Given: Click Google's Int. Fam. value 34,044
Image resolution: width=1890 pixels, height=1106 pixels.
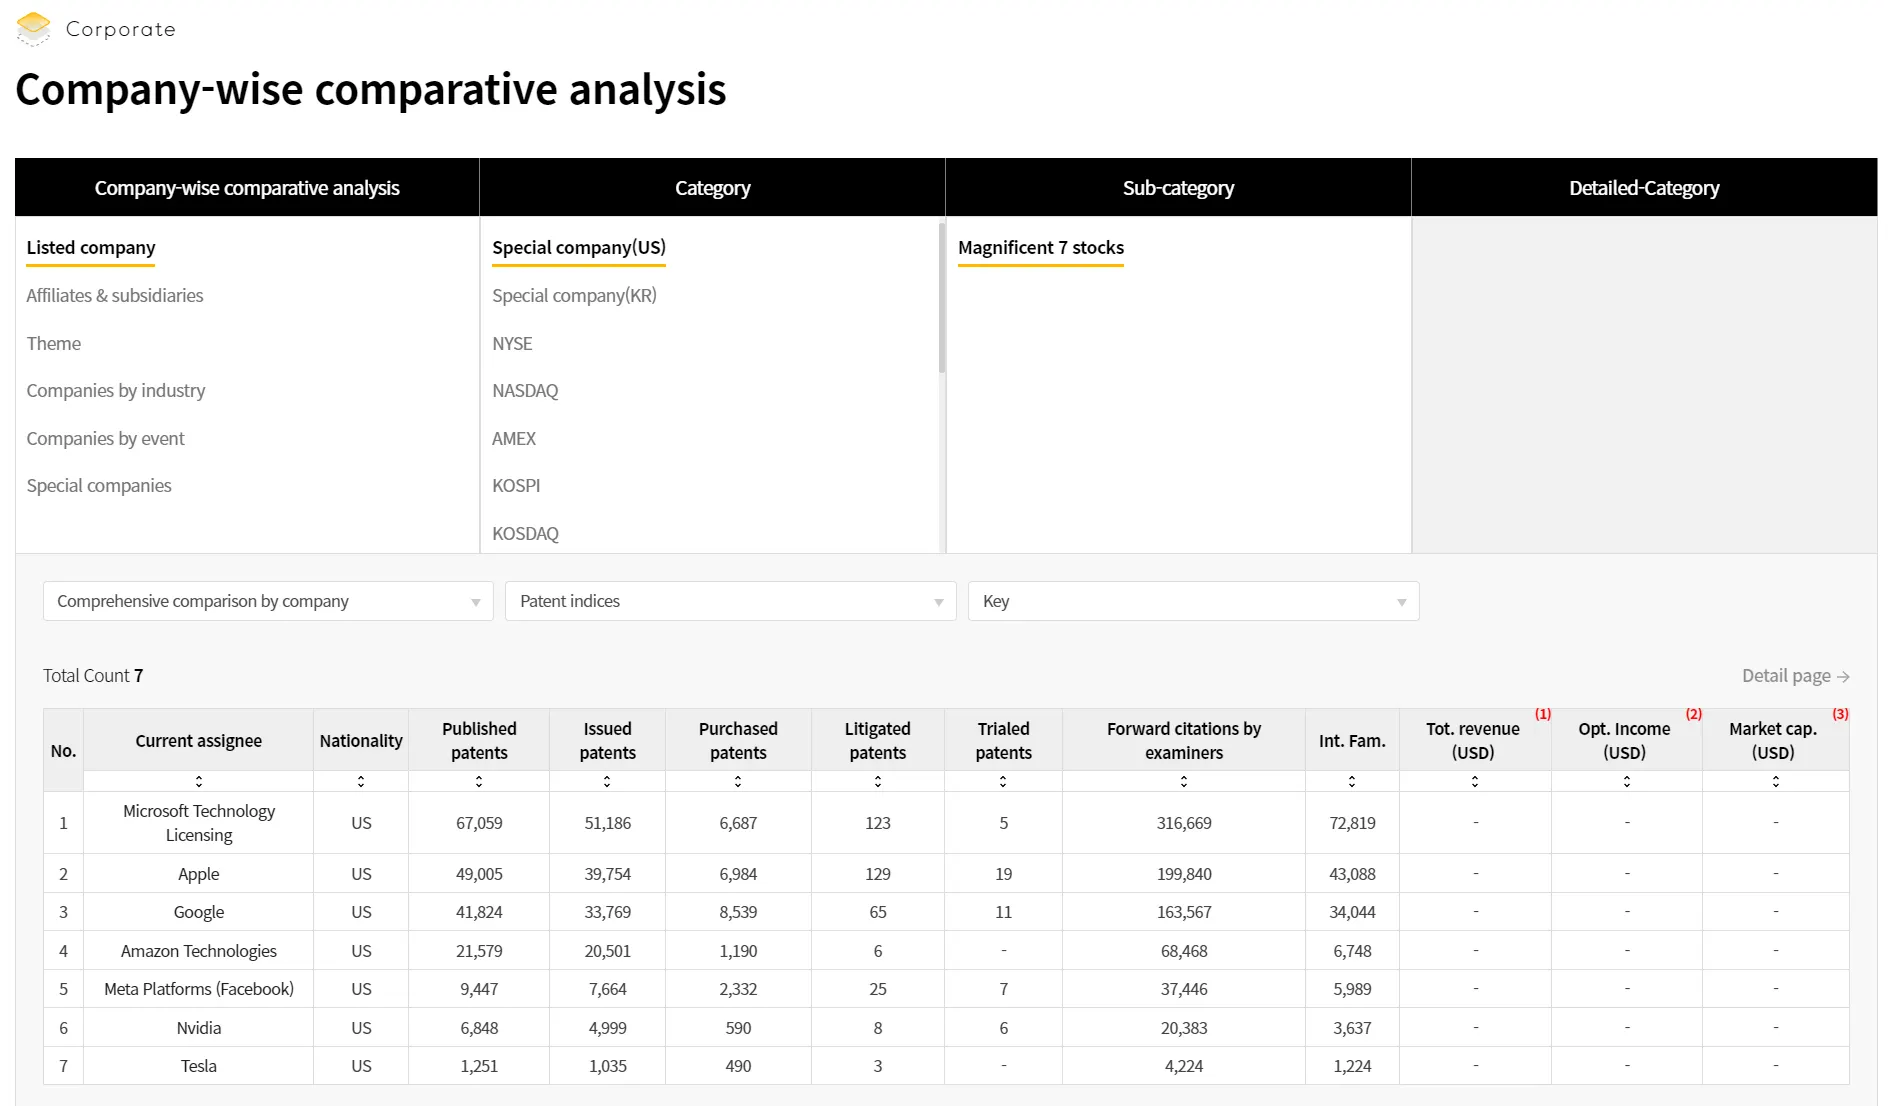Looking at the screenshot, I should 1352,912.
